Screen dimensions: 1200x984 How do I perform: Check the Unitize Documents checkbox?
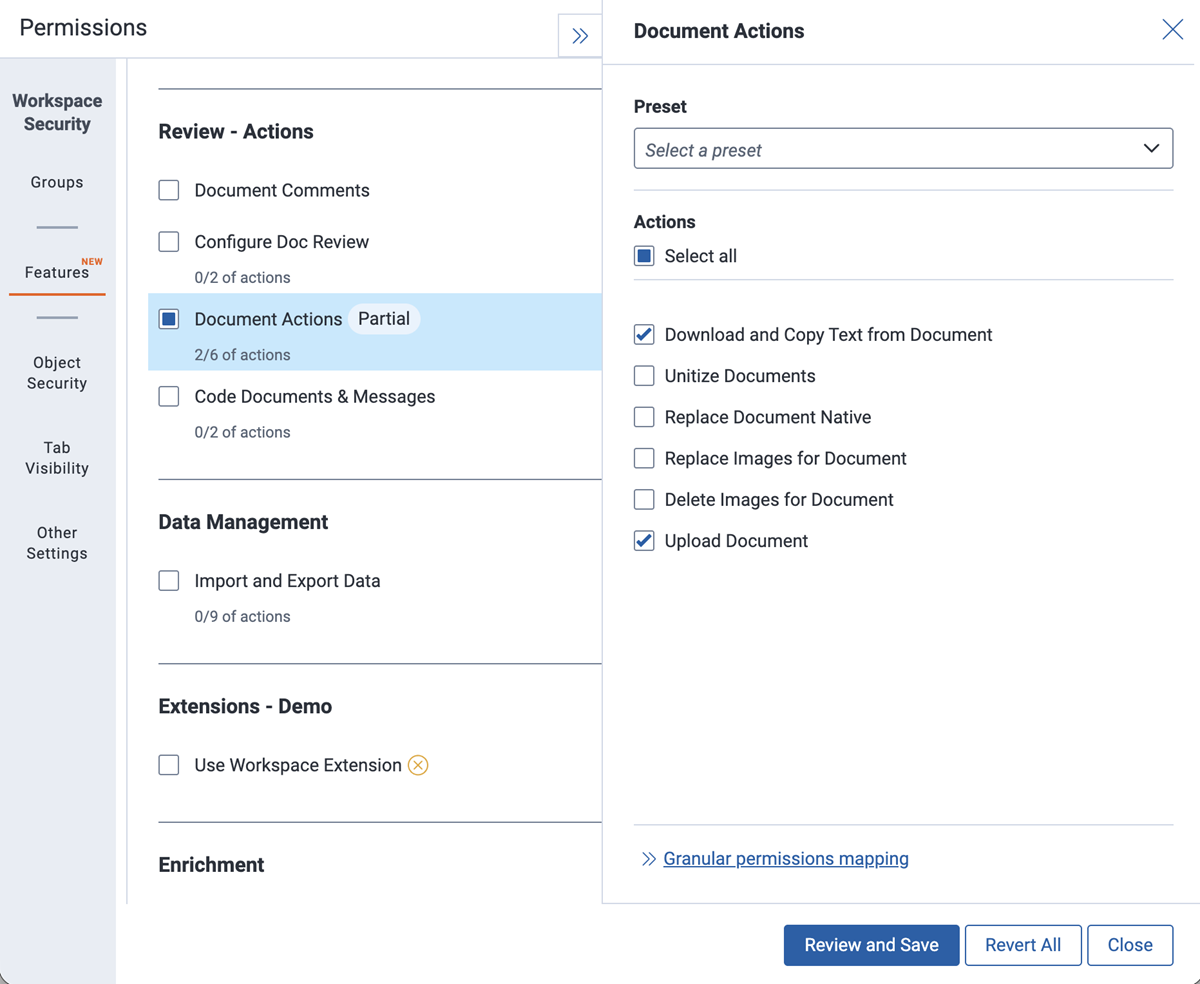tap(644, 376)
